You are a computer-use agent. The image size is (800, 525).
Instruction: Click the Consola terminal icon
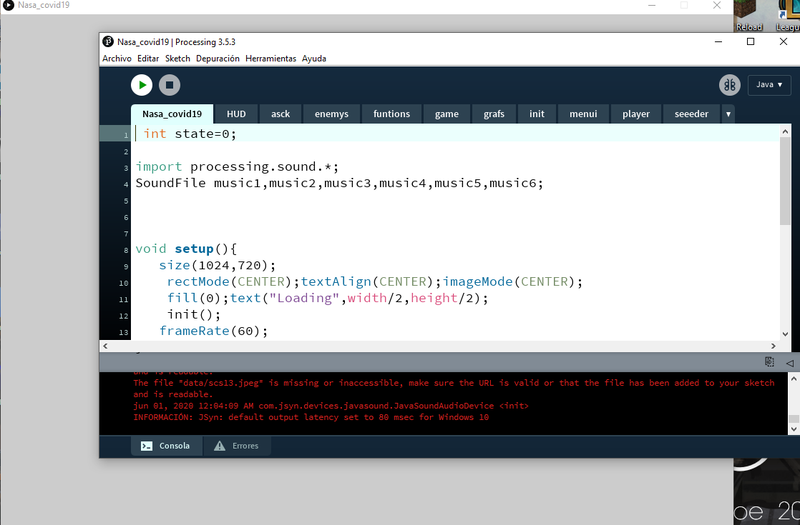pyautogui.click(x=146, y=446)
